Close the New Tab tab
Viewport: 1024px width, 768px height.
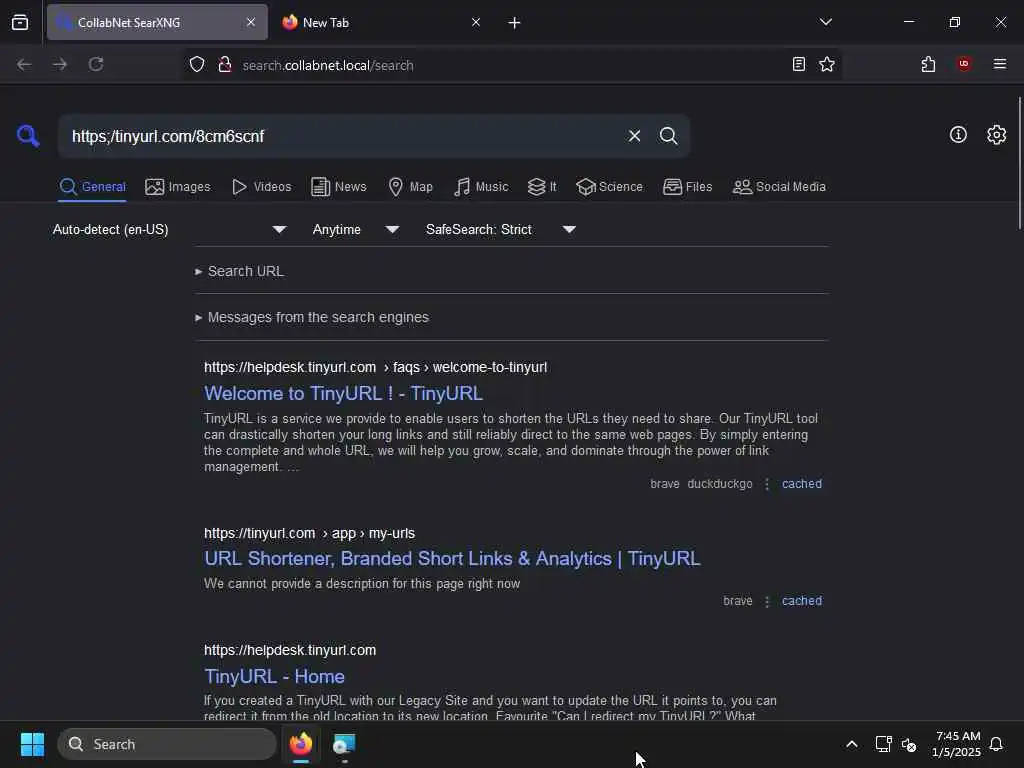pyautogui.click(x=476, y=22)
